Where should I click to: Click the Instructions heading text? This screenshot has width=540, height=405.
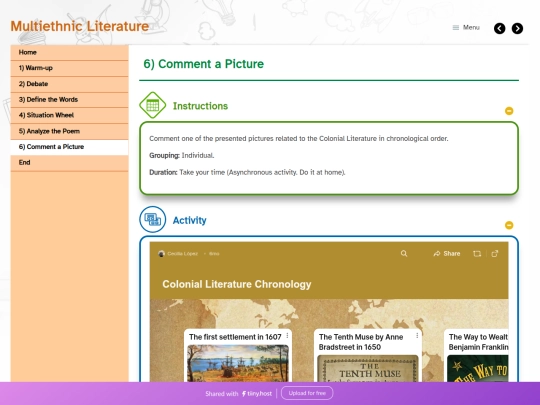[200, 106]
